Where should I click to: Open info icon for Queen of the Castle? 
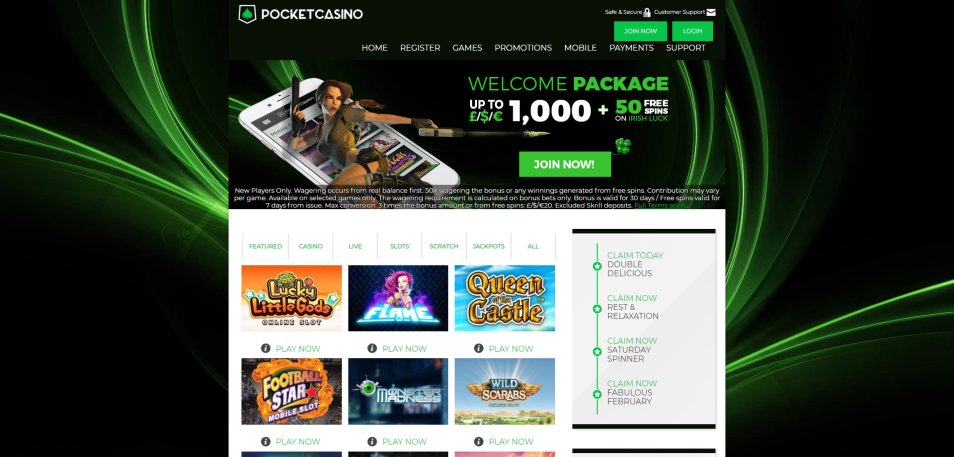479,348
